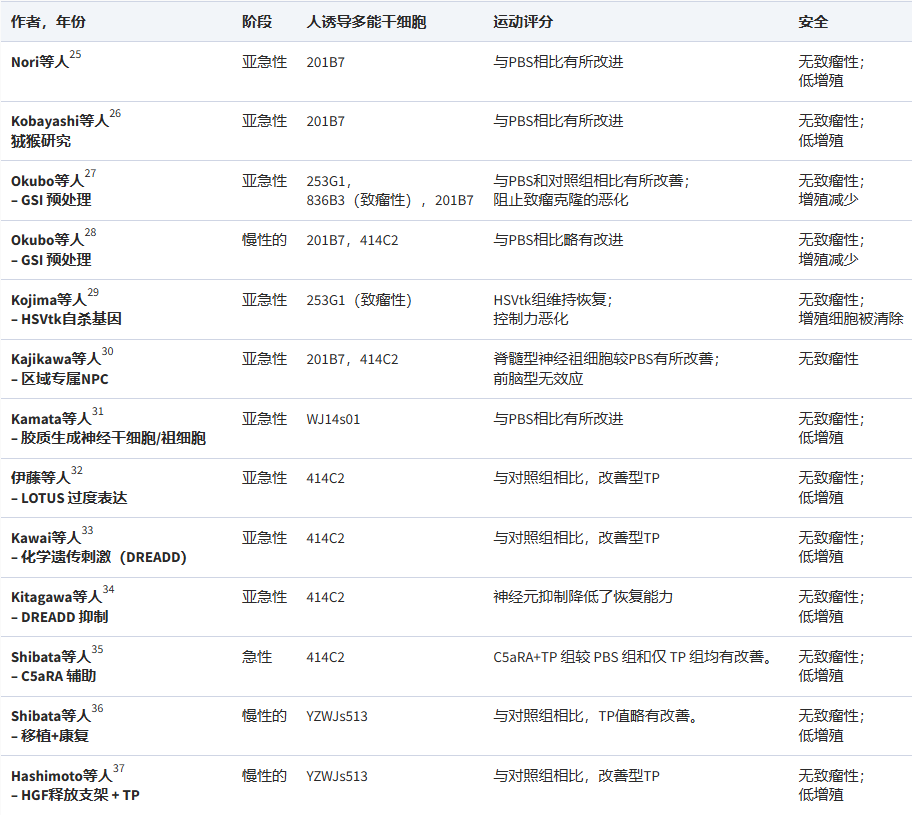Screen dimensions: 912x815
Task: Click reference 35 for Shibata等人
Action: pos(97,650)
